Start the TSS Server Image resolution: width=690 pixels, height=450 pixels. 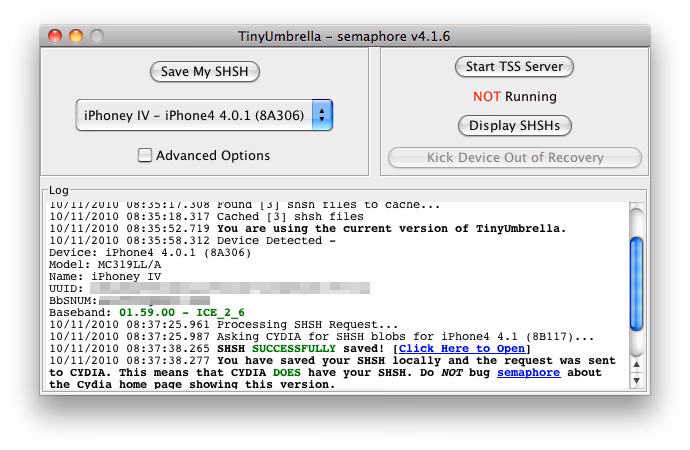pyautogui.click(x=514, y=66)
